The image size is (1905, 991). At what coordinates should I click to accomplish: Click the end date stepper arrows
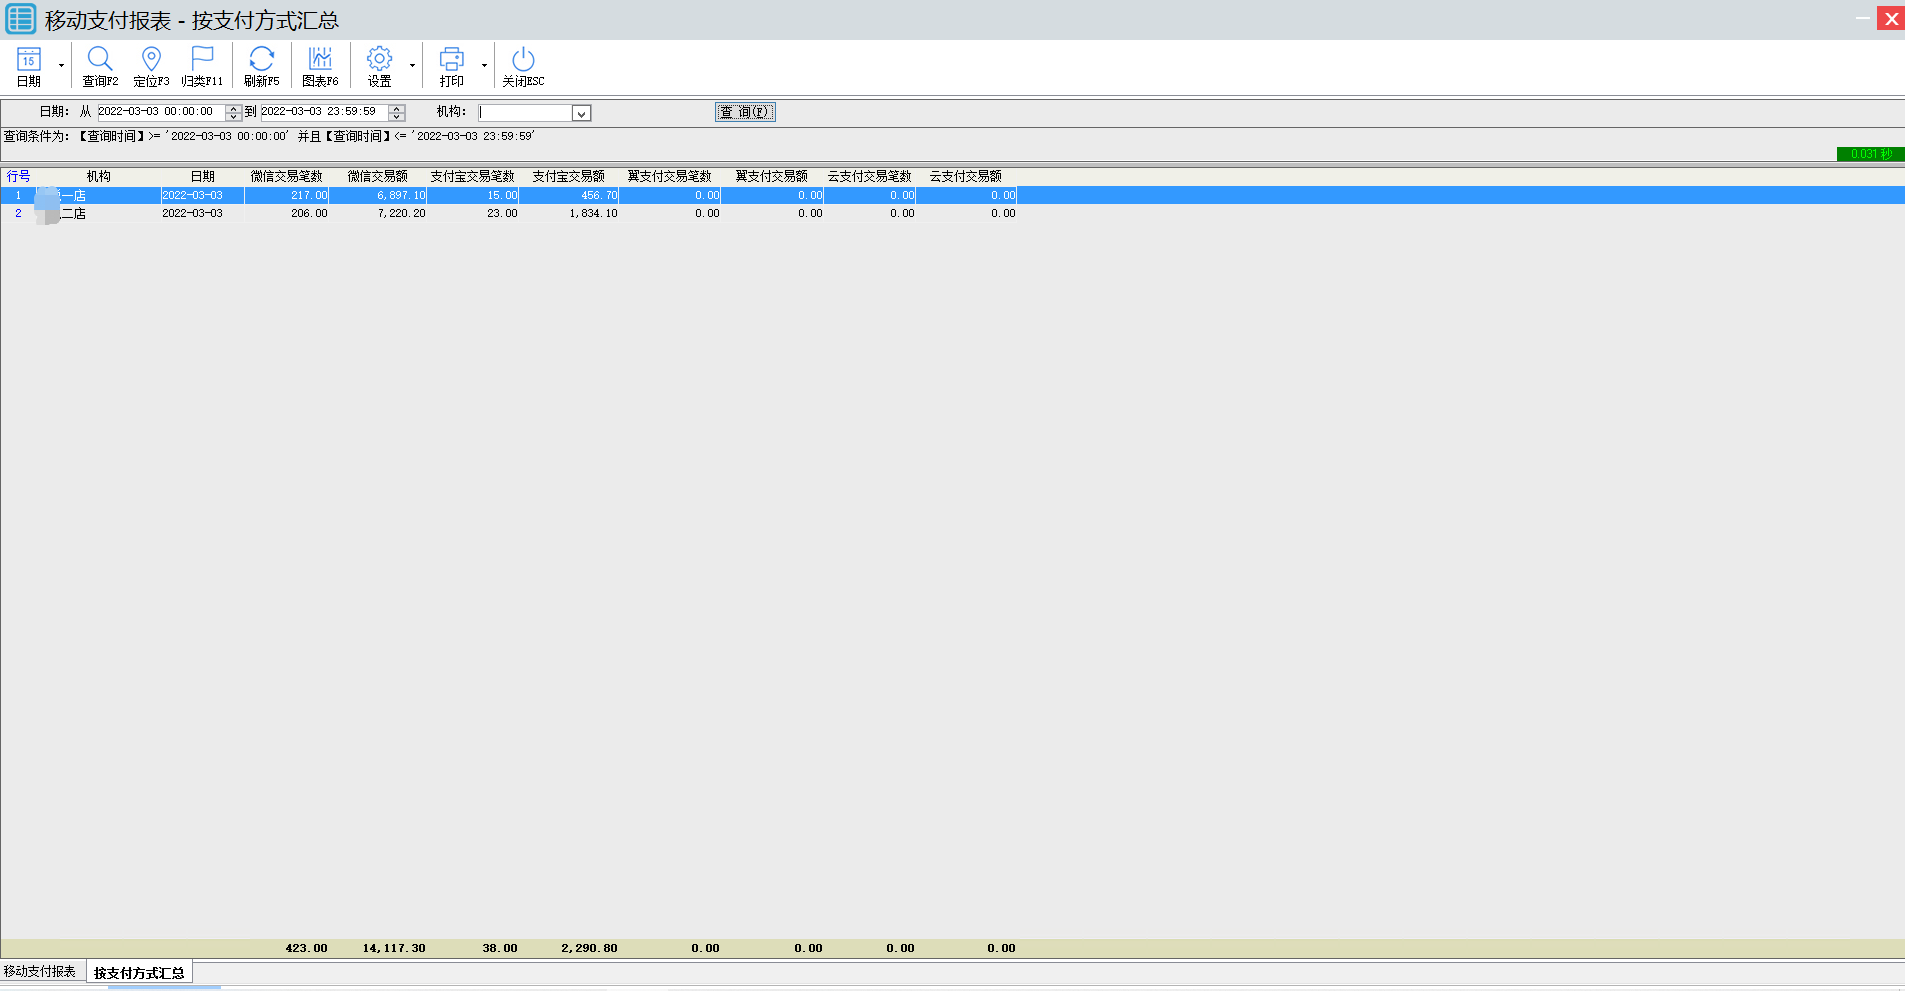397,113
